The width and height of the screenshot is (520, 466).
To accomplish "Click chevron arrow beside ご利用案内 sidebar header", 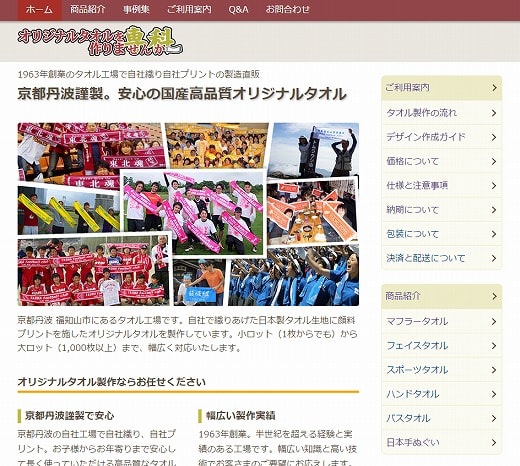I will (x=494, y=88).
